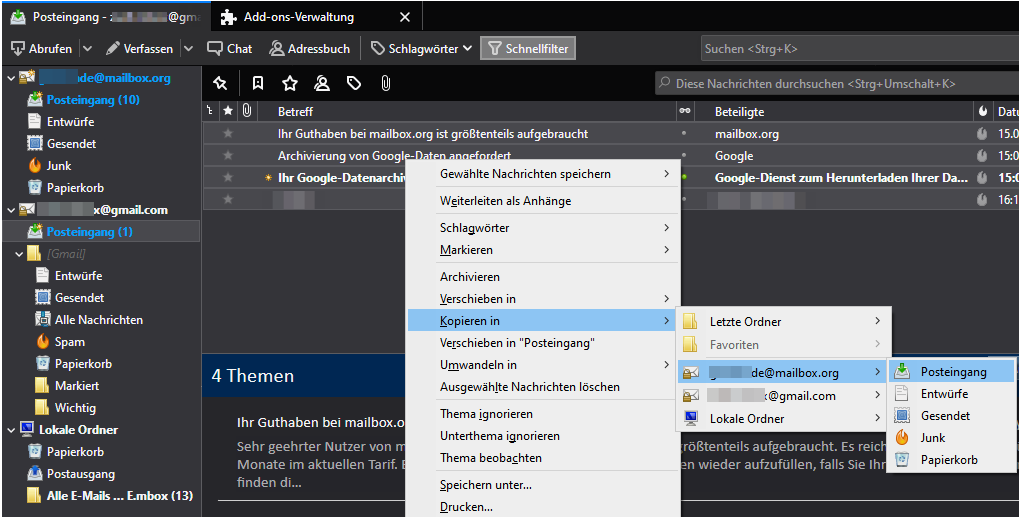This screenshot has width=1019, height=517.
Task: Open the Markieren submenu
Action: point(543,250)
